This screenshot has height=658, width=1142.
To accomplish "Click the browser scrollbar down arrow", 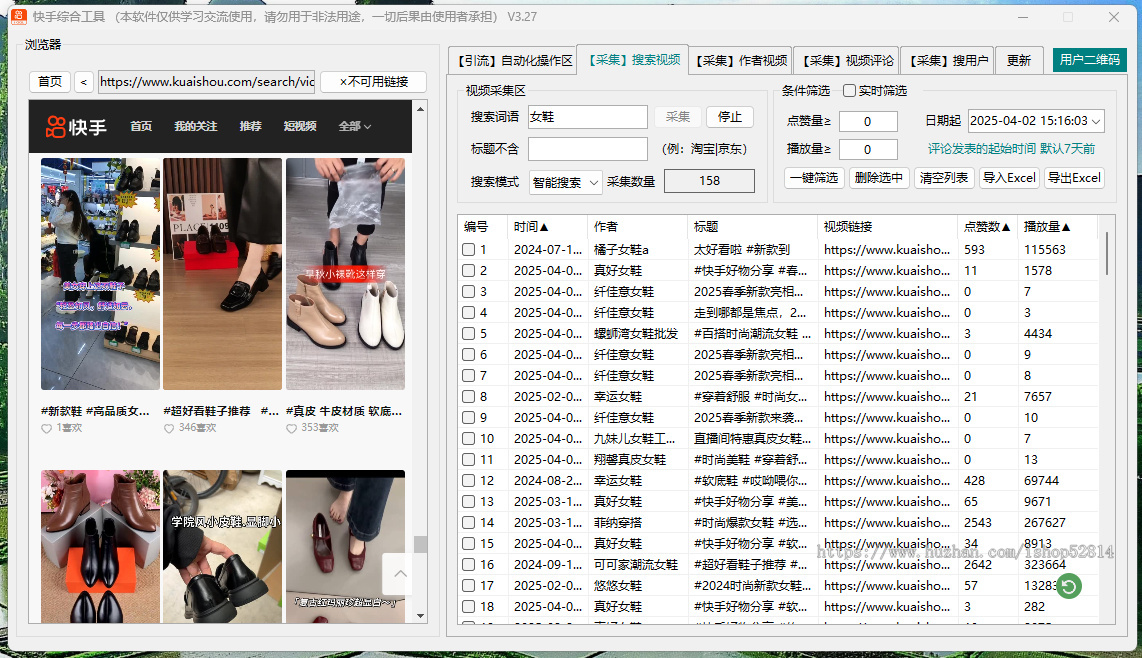I will [x=420, y=616].
